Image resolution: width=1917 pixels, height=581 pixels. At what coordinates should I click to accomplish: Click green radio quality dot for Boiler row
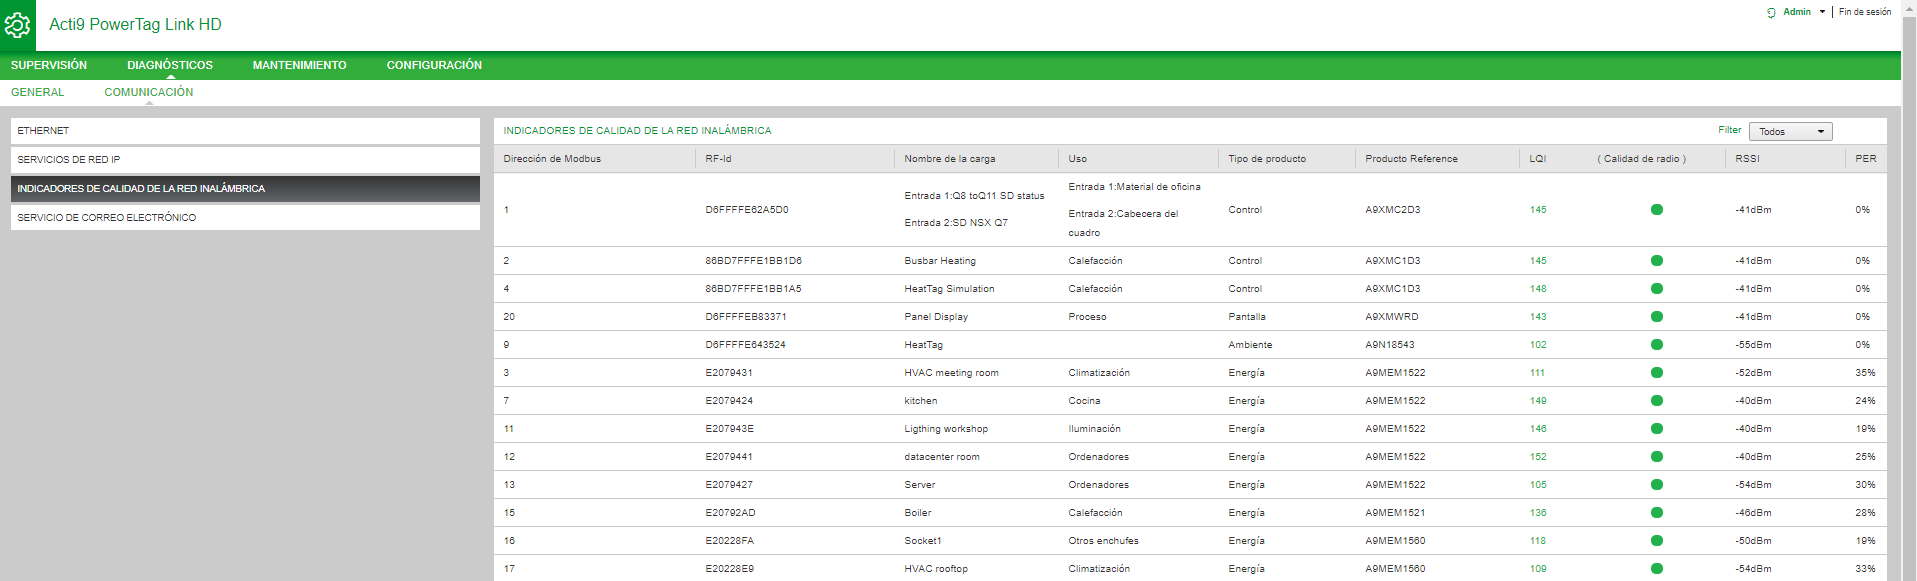coord(1656,513)
